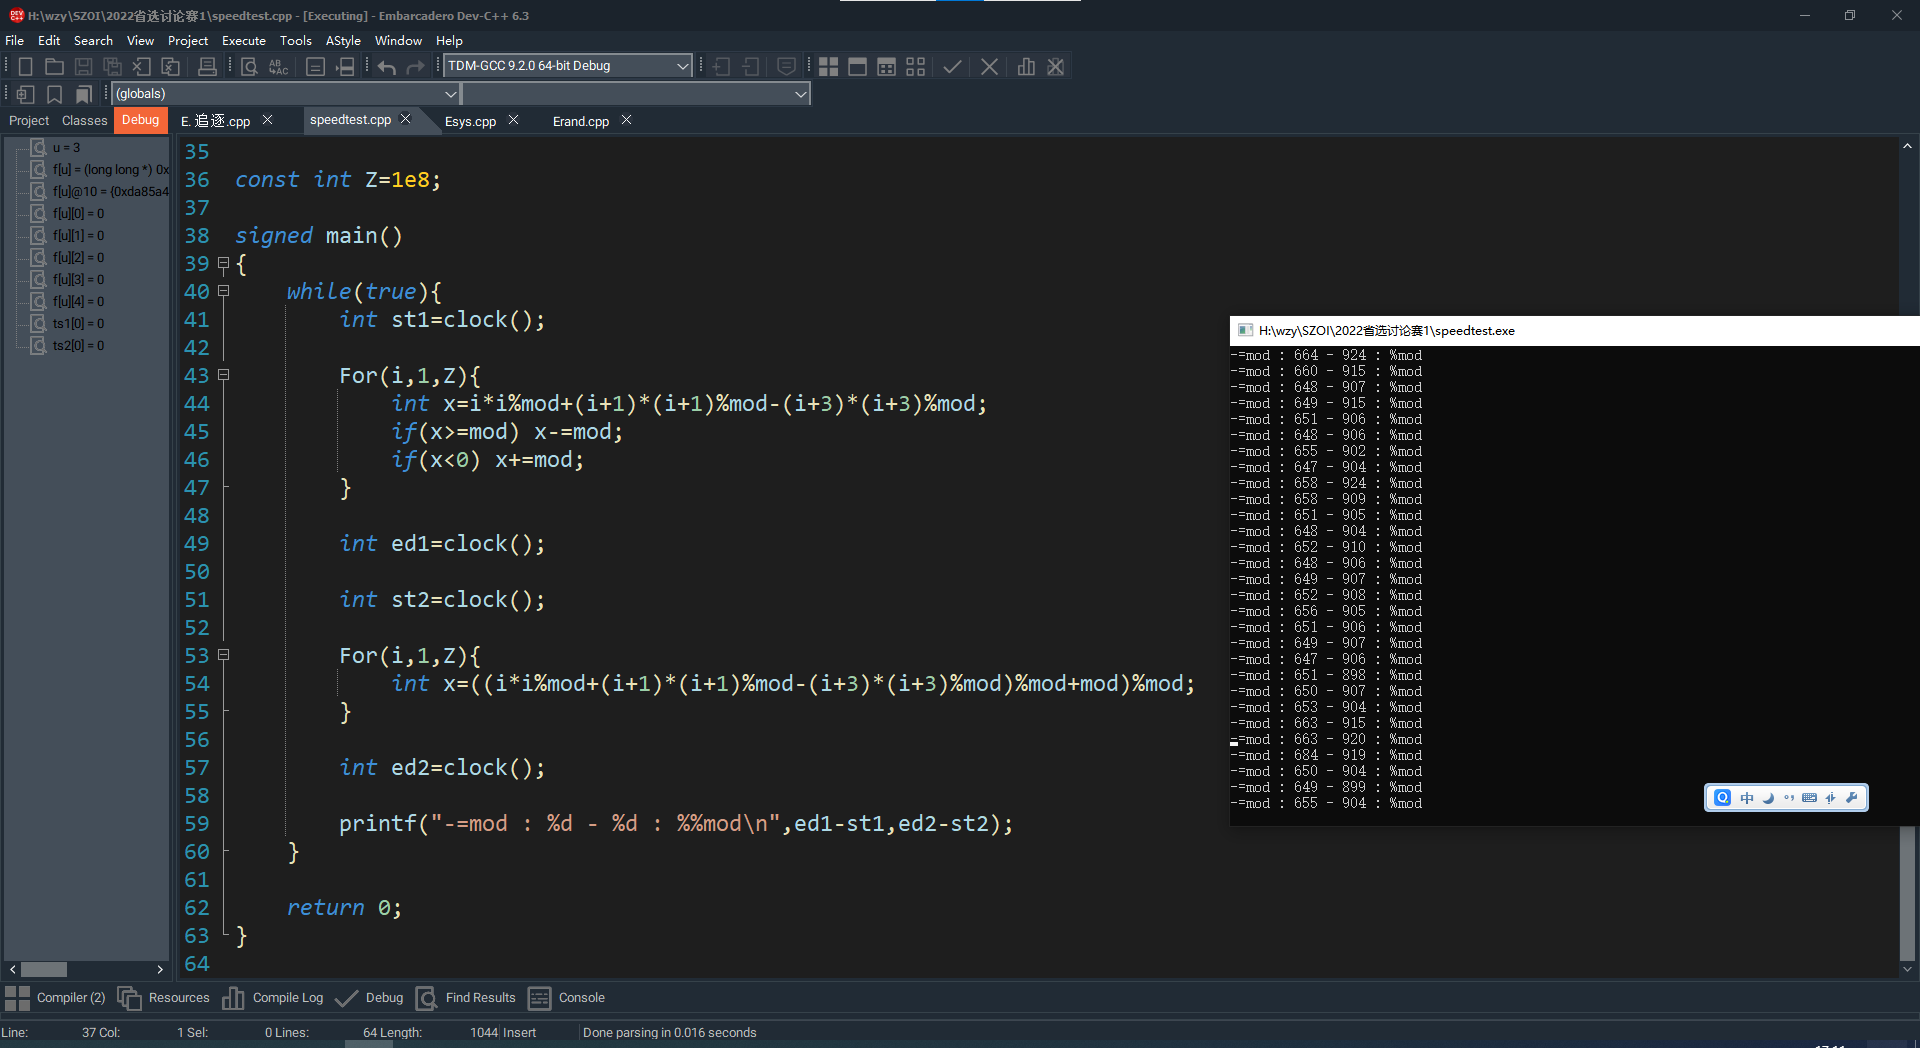Click the Rebuild All grid toolbar icon

915,67
